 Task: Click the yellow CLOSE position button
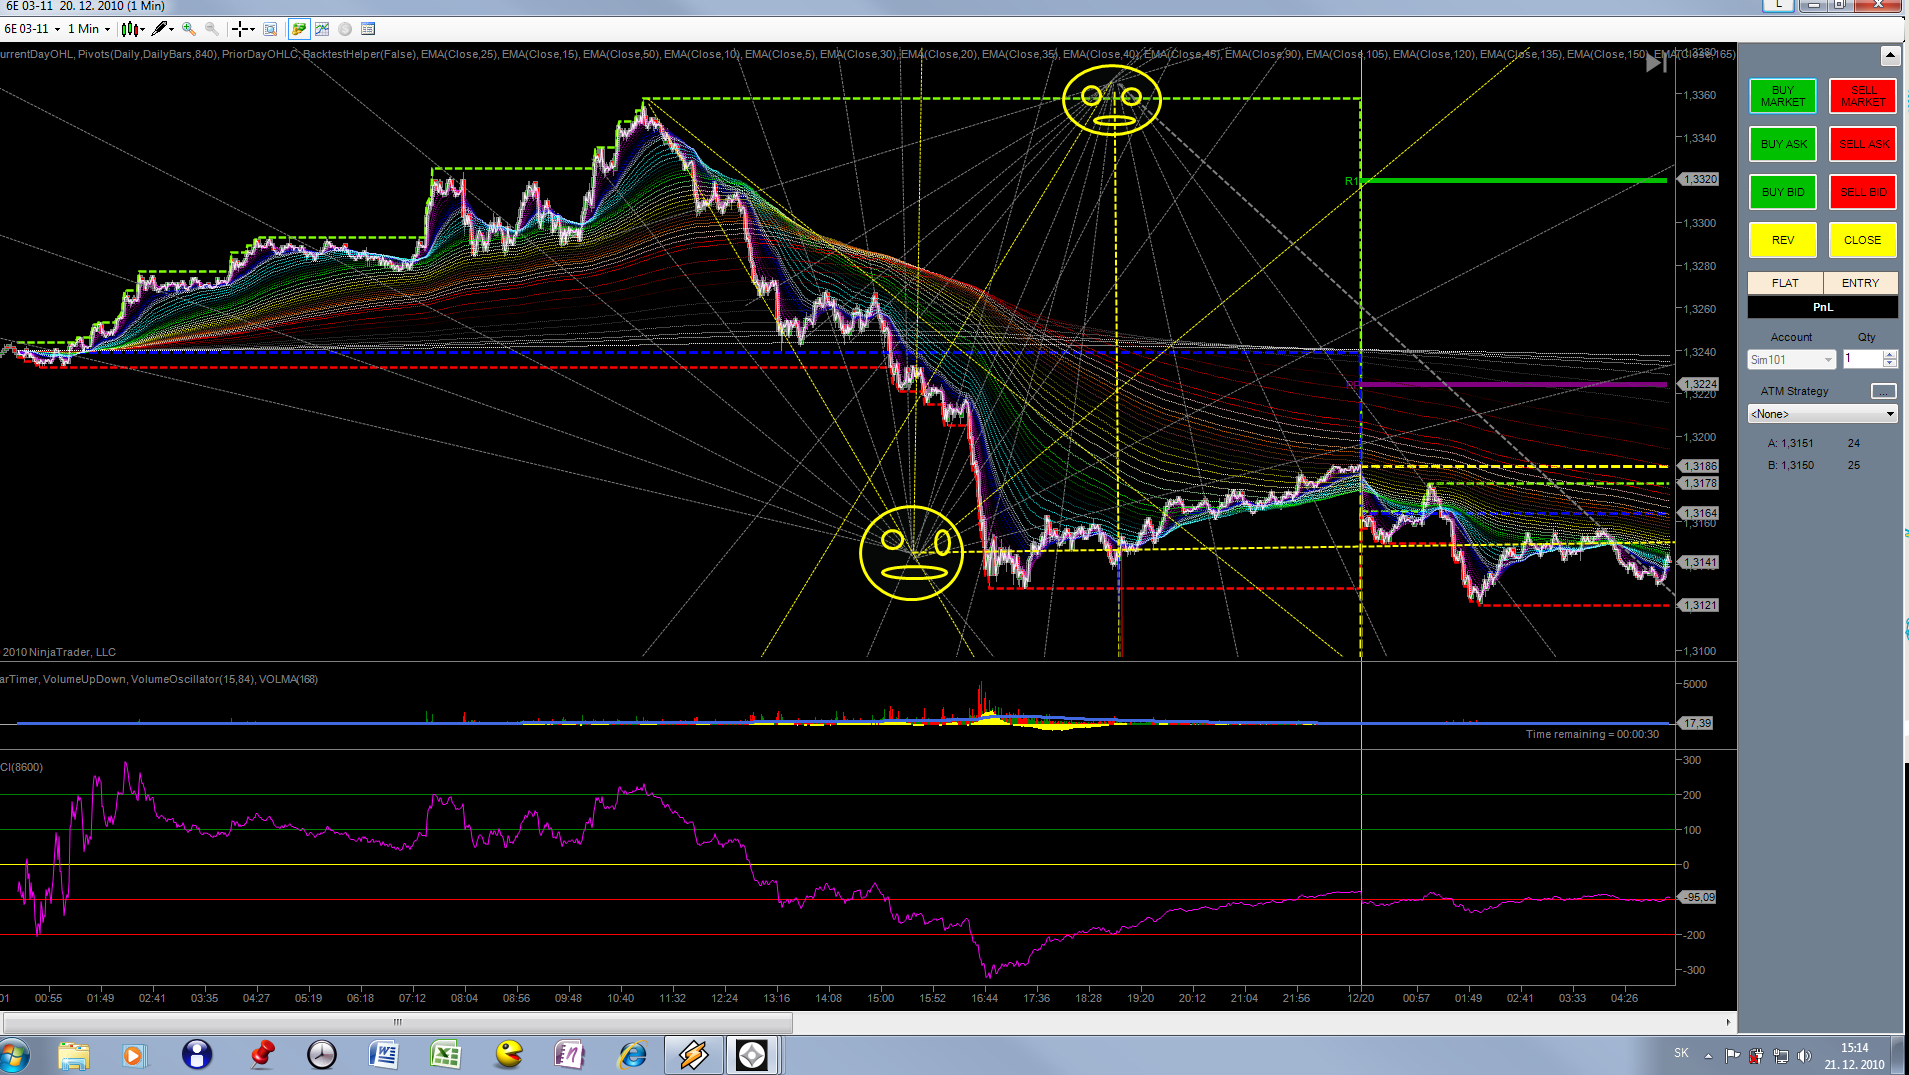[1863, 240]
